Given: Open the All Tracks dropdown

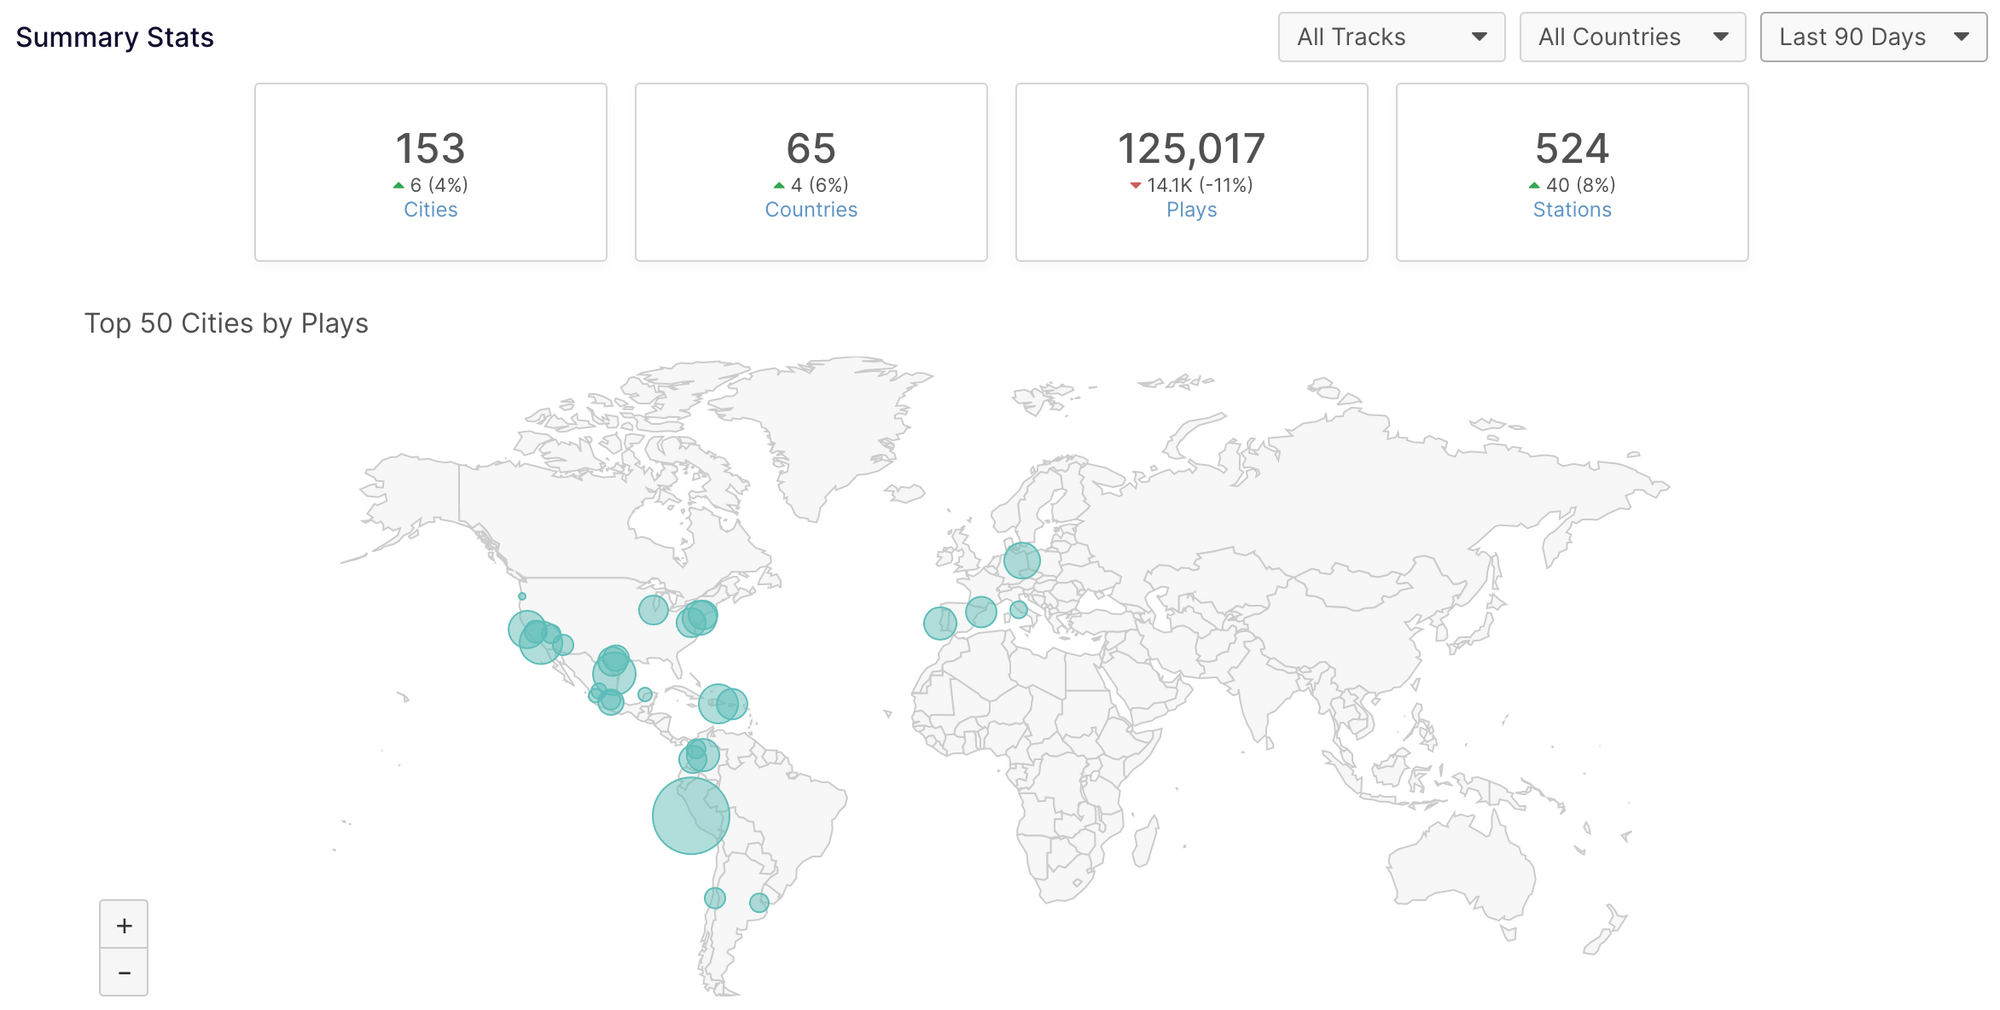Looking at the screenshot, I should (x=1391, y=37).
